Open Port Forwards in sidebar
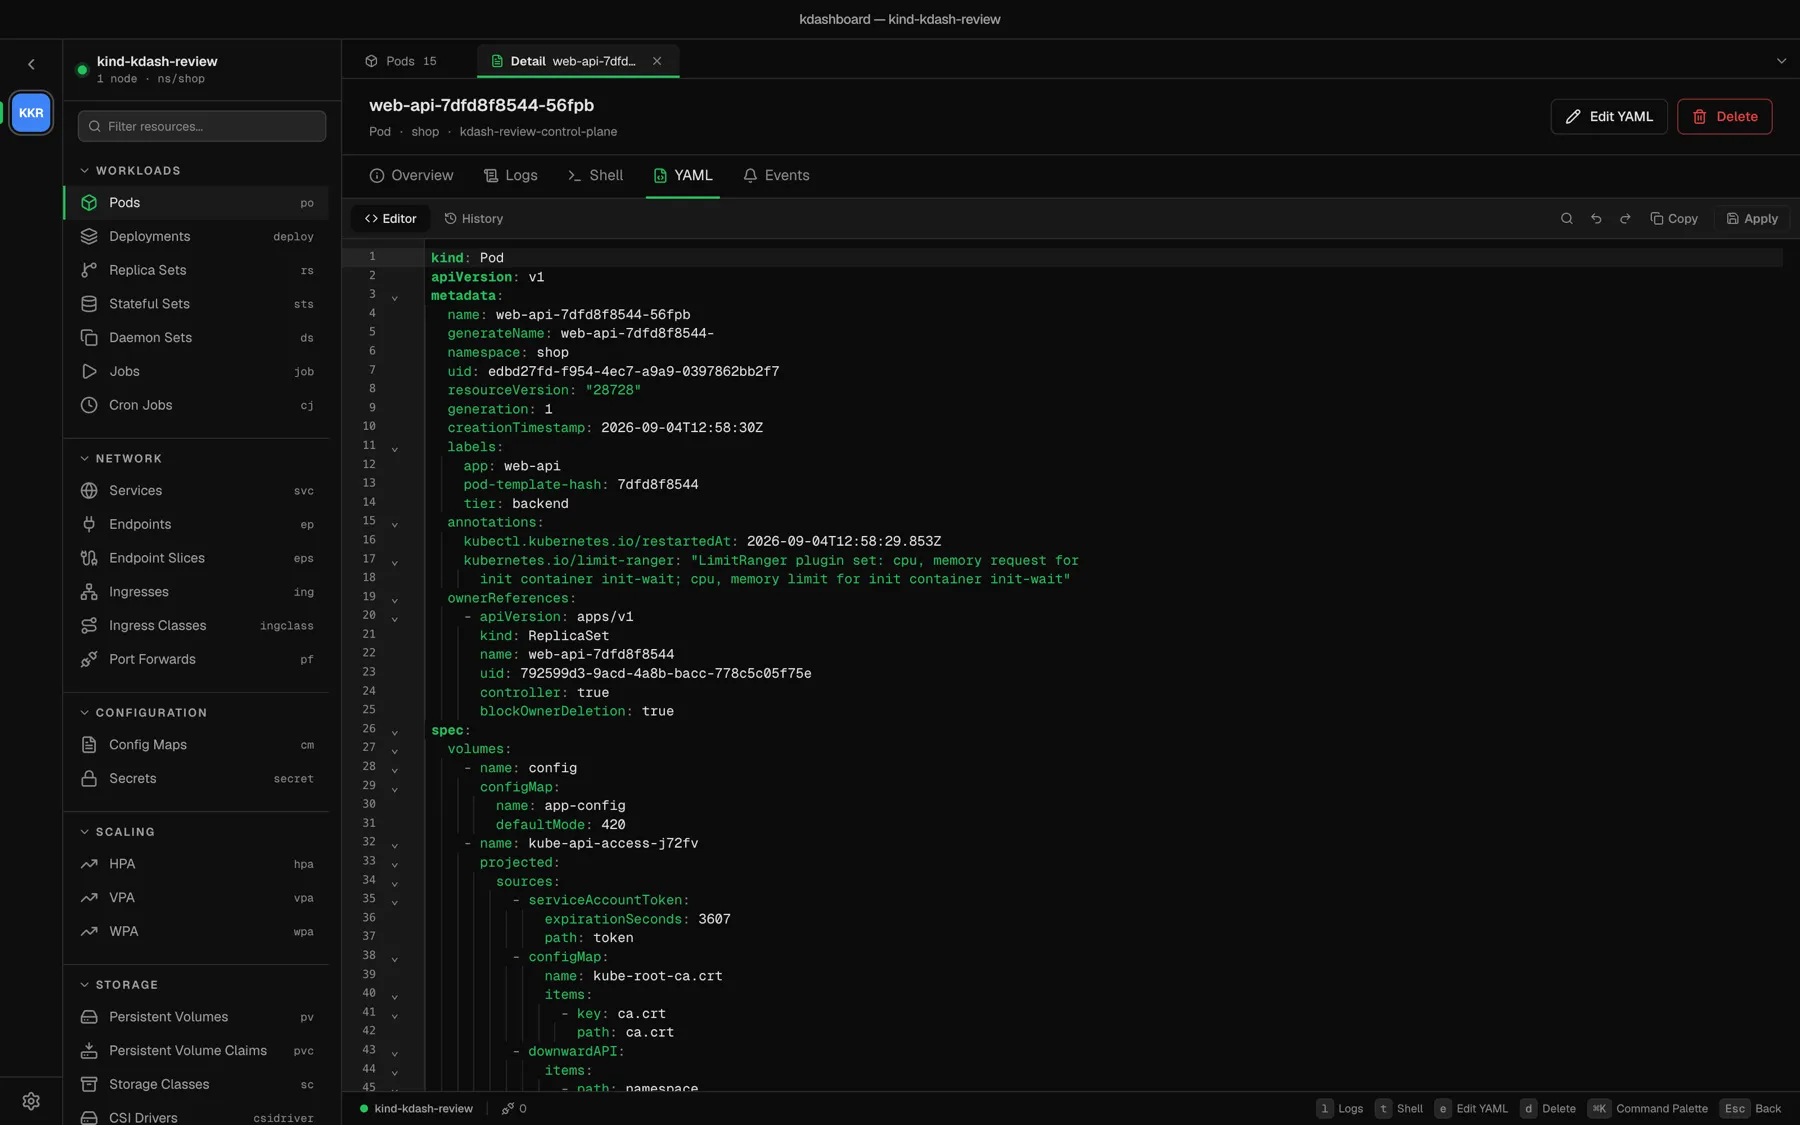 (196, 659)
